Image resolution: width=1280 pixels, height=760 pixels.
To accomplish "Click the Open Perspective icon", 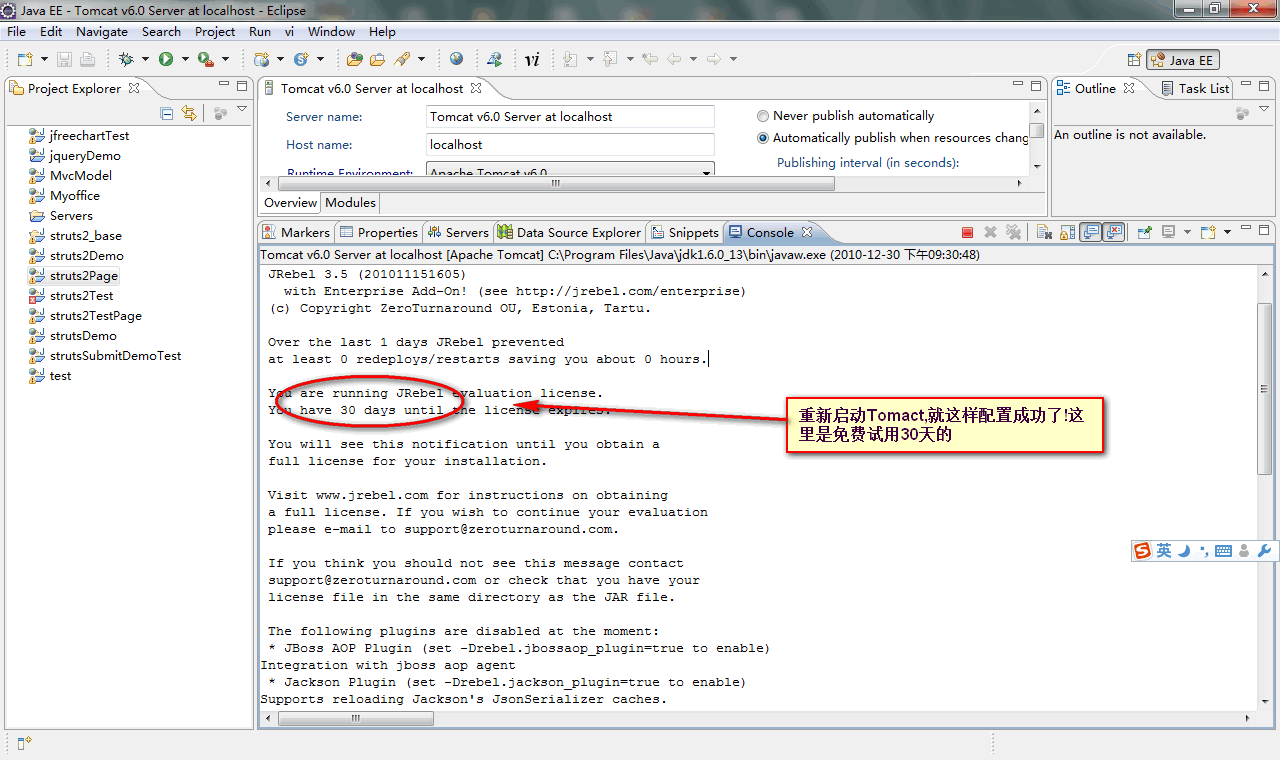I will click(1134, 60).
